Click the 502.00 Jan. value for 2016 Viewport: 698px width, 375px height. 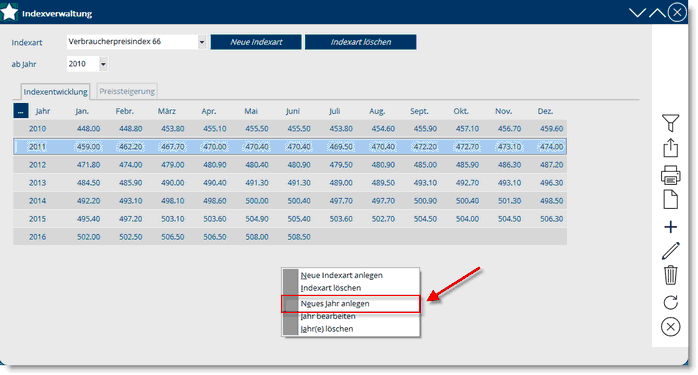(x=88, y=237)
